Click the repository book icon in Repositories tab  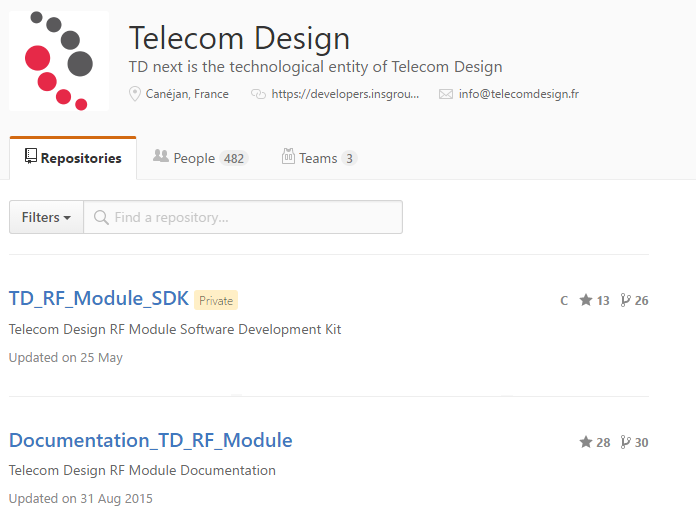pos(31,156)
